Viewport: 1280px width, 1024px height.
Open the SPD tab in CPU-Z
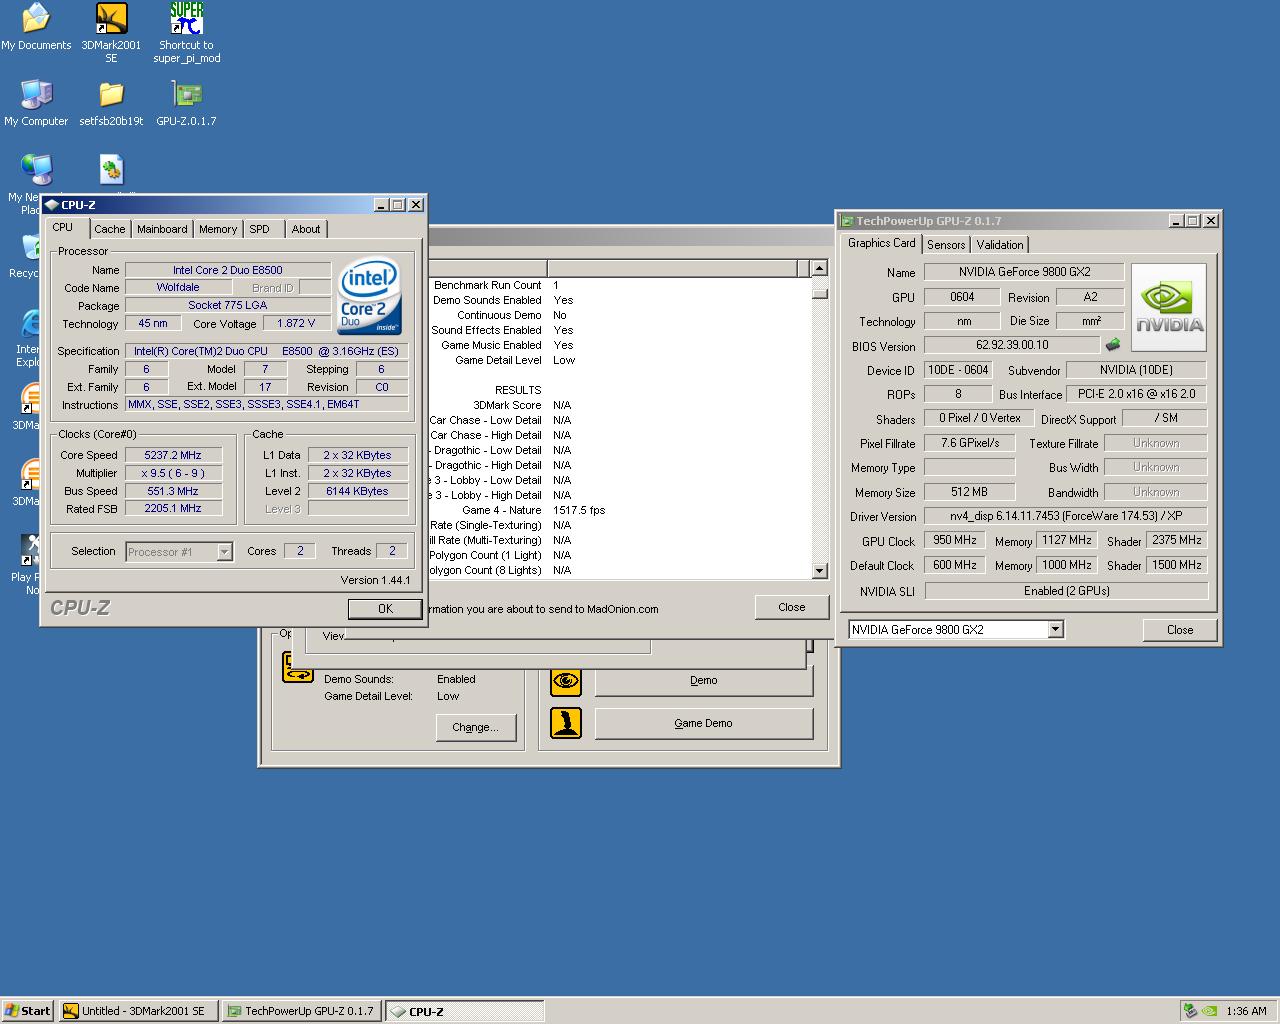(260, 229)
